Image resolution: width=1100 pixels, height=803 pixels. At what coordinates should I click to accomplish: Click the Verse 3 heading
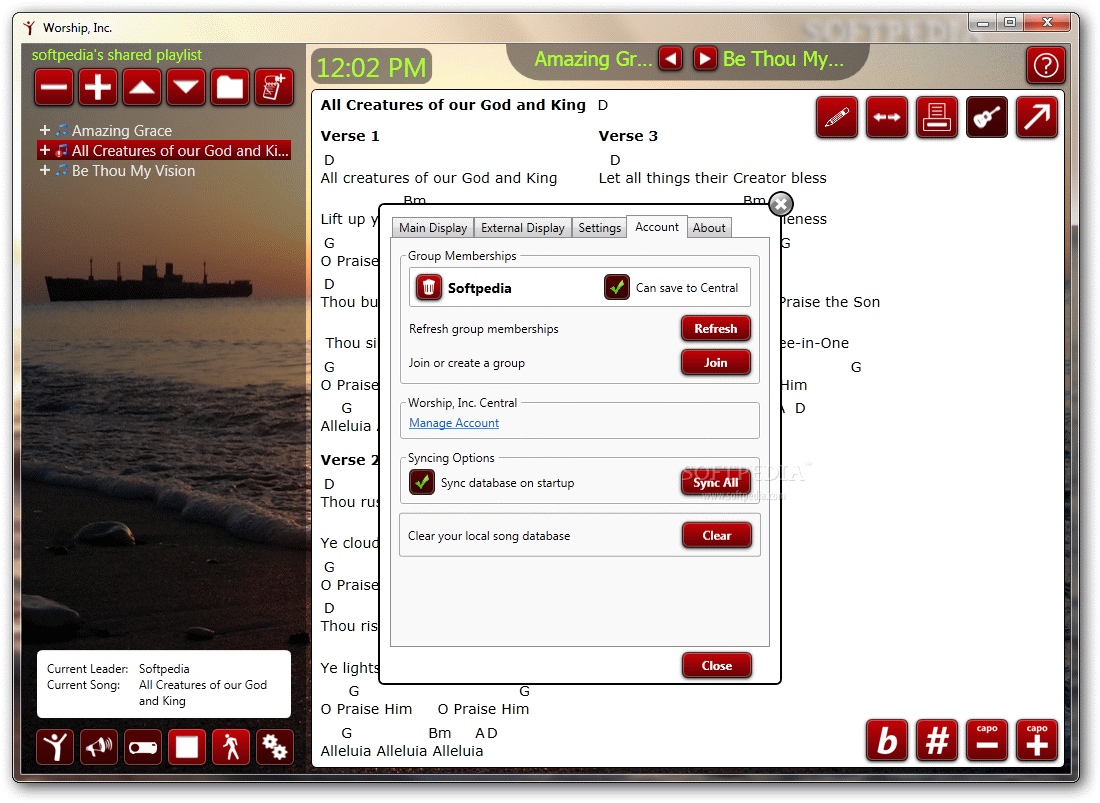click(x=628, y=136)
